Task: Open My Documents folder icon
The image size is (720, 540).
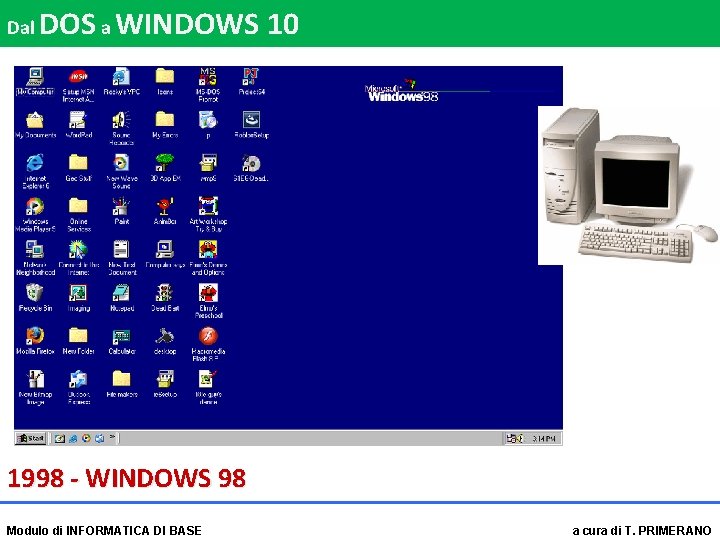Action: [35, 125]
